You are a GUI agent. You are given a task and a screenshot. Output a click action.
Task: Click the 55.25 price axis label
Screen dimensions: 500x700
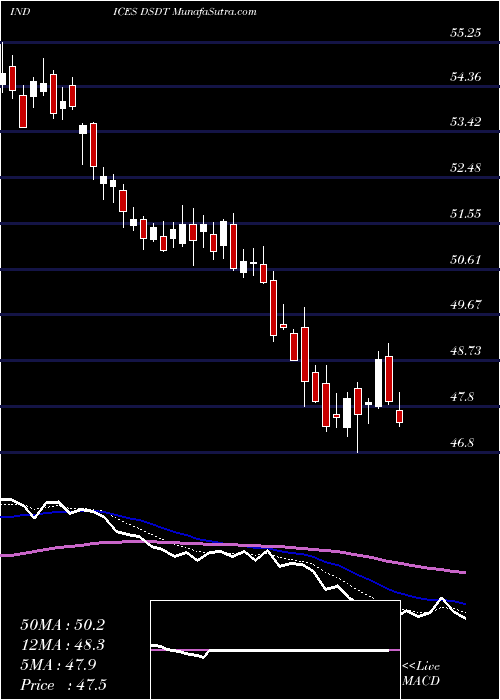(466, 33)
